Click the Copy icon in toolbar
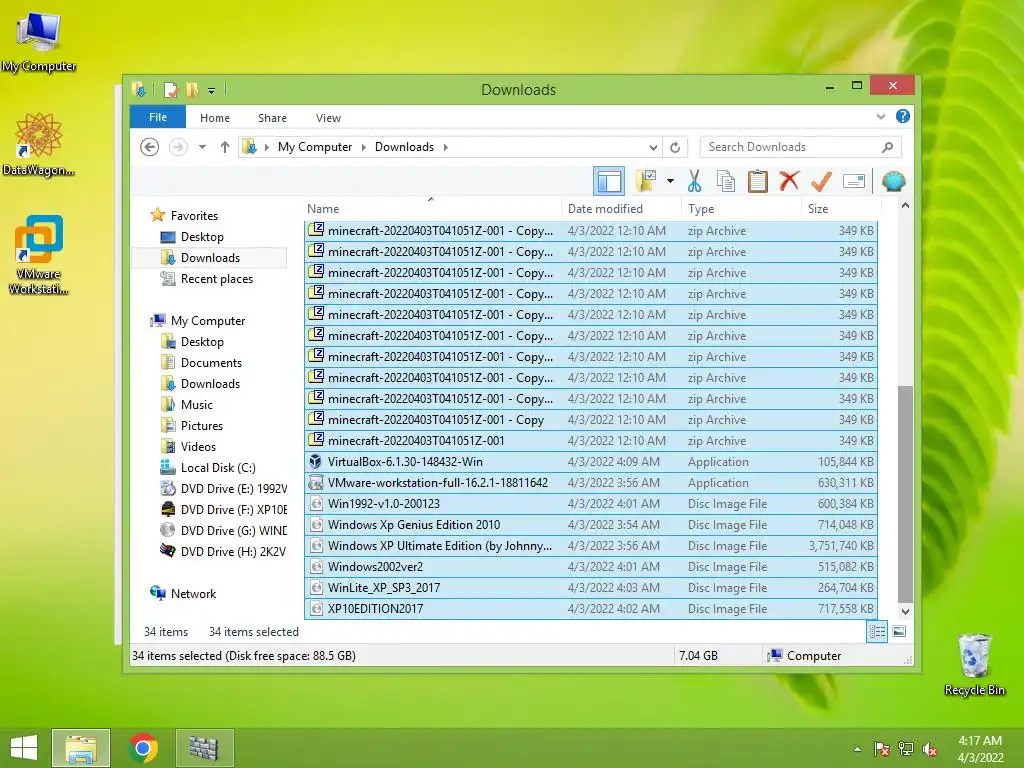Image resolution: width=1024 pixels, height=768 pixels. pyautogui.click(x=726, y=181)
